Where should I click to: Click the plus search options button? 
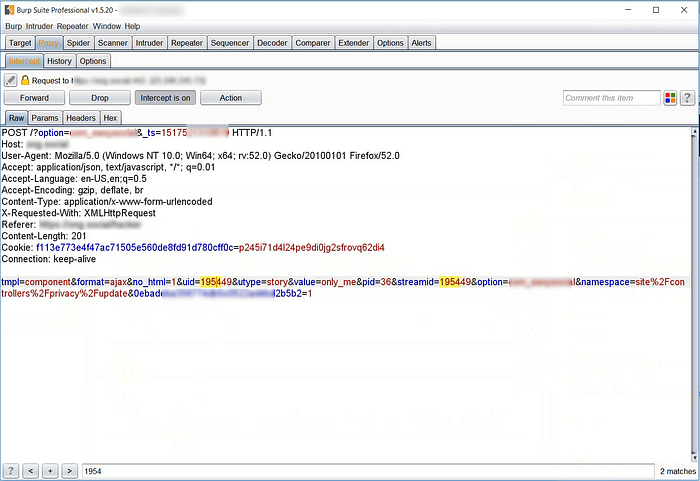click(x=50, y=471)
